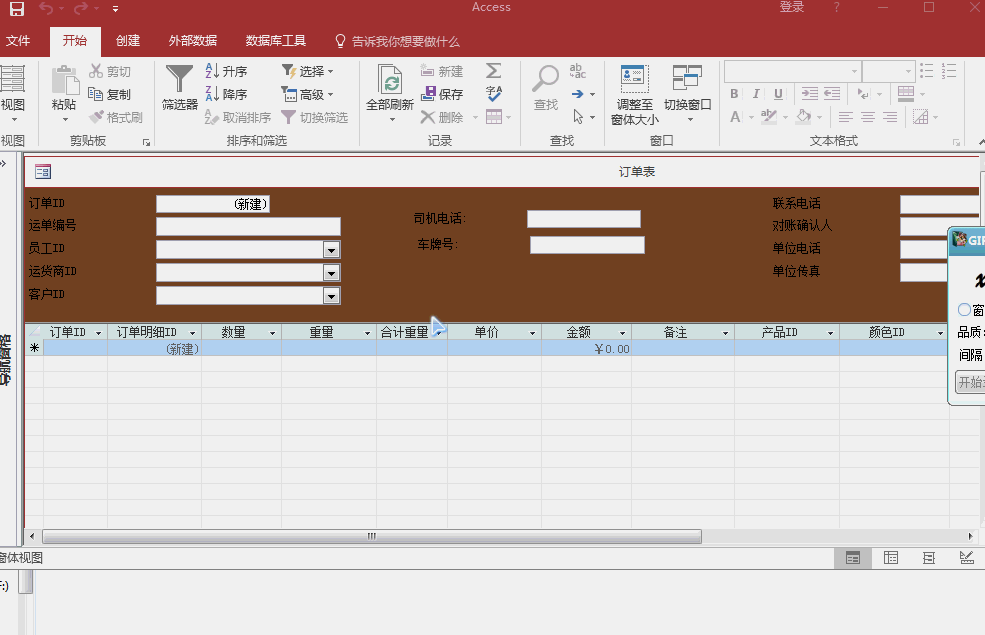Click the Refresh All (全部刷新) icon
The image size is (985, 635).
pos(390,80)
